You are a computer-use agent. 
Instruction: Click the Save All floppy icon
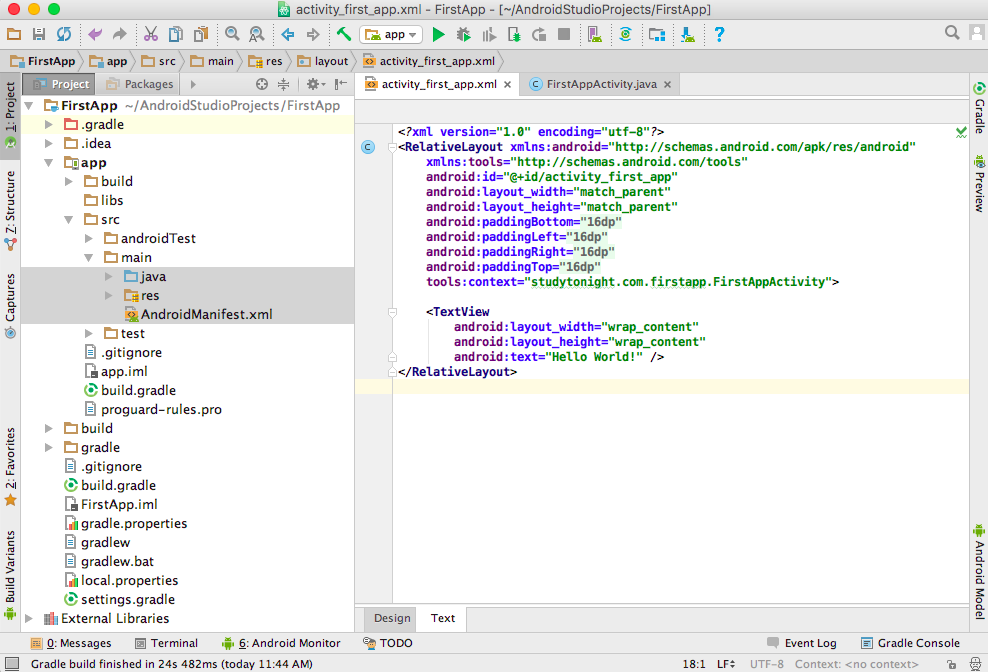pos(39,34)
